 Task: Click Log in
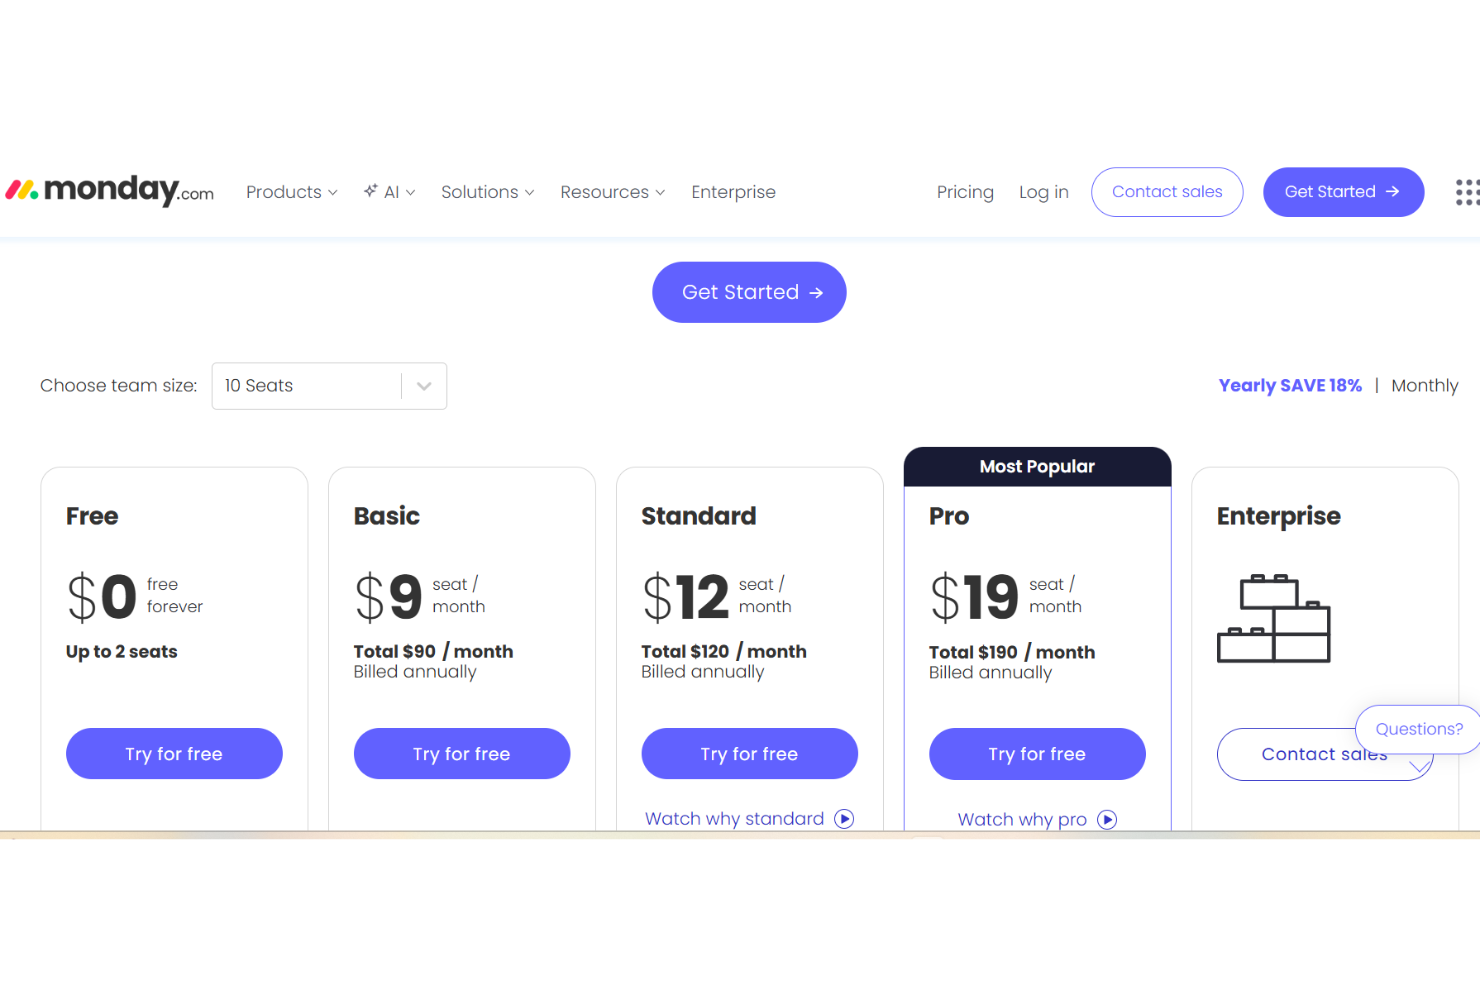[1043, 192]
